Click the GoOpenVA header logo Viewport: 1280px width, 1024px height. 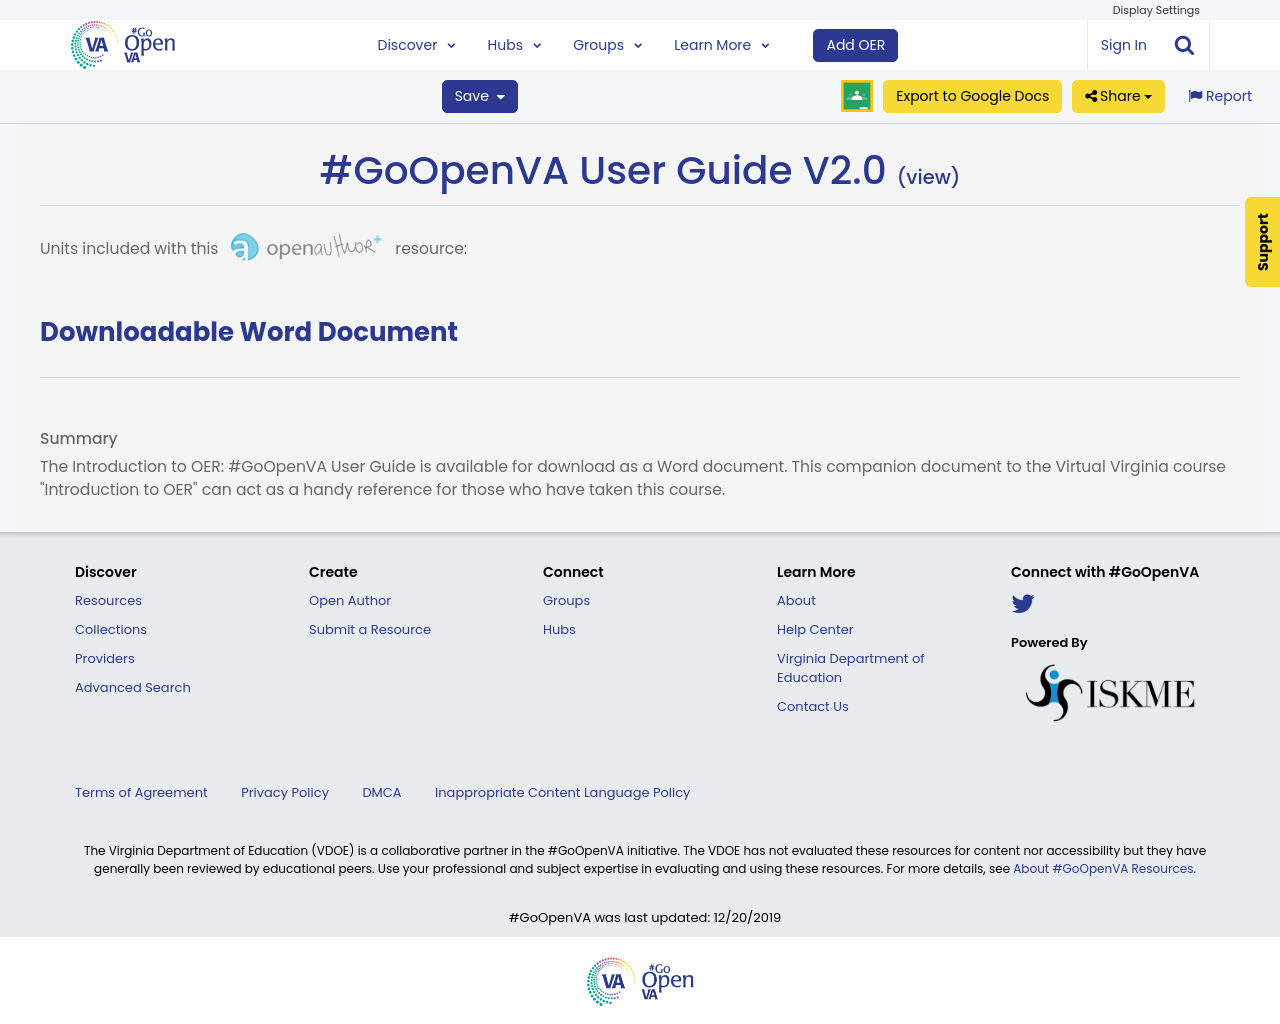[x=122, y=42]
